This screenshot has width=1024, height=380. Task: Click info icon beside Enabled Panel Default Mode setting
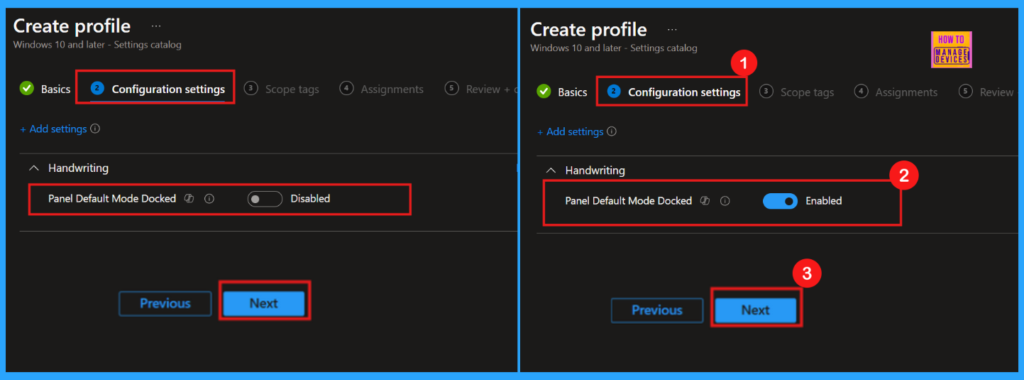point(725,201)
